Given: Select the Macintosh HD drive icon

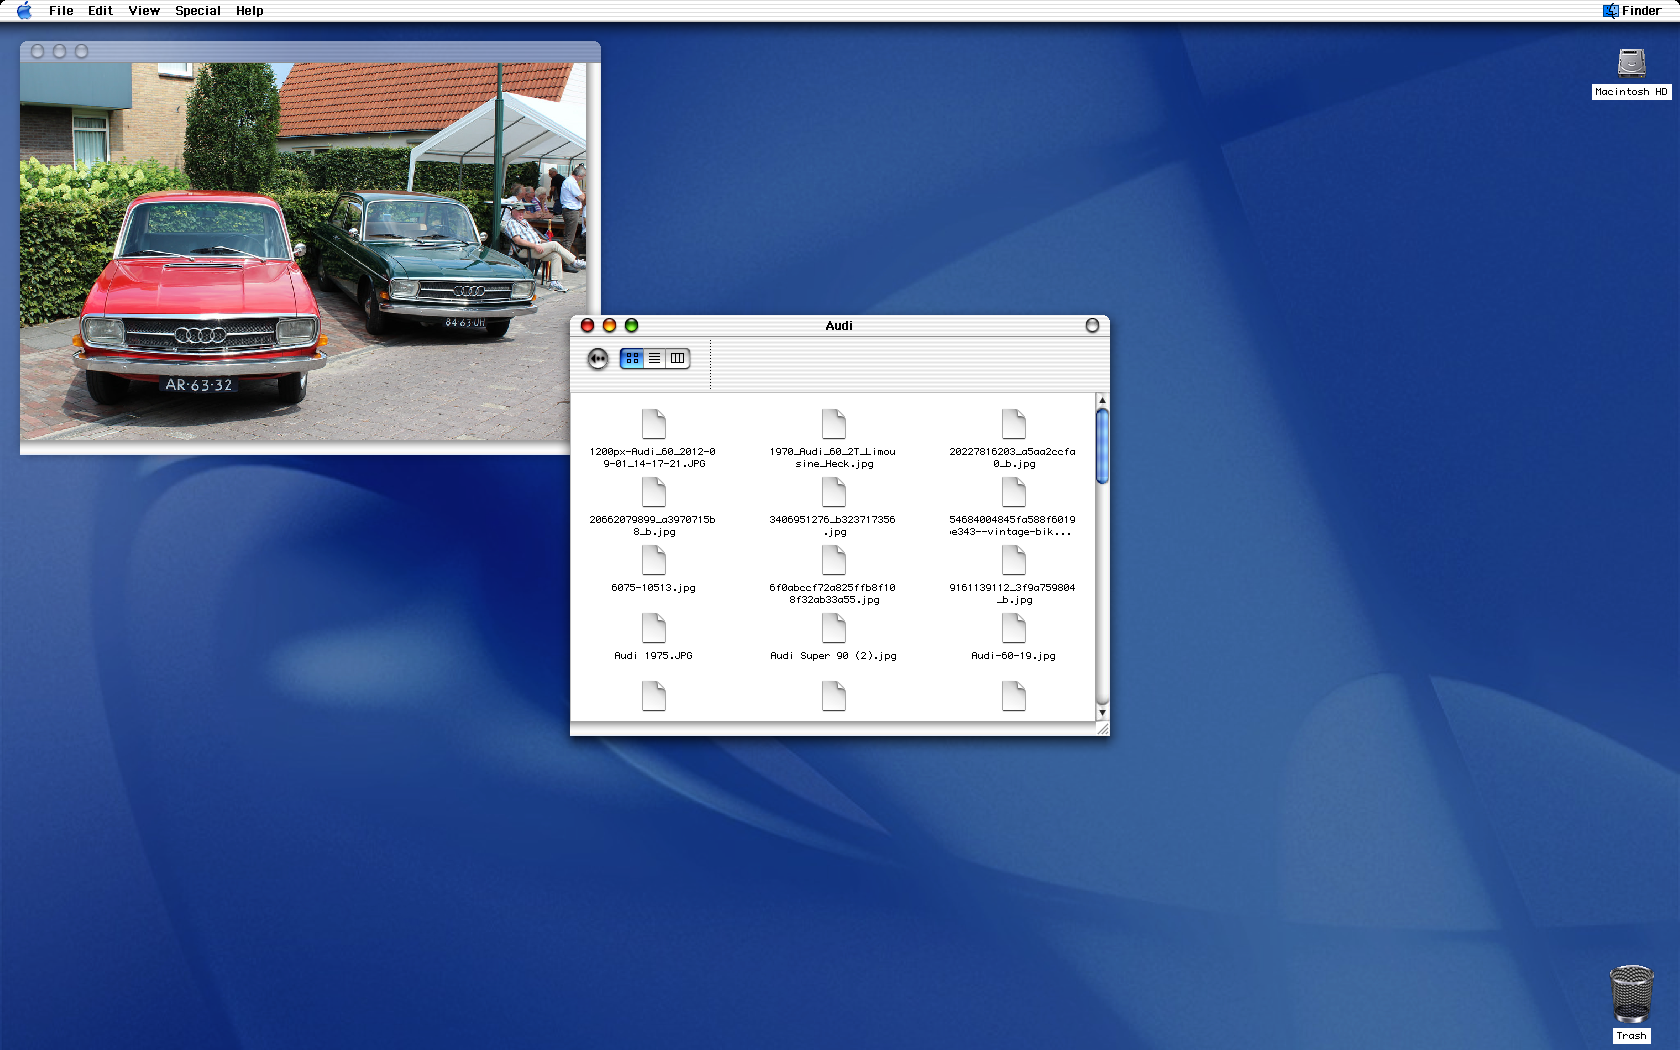Looking at the screenshot, I should 1632,63.
